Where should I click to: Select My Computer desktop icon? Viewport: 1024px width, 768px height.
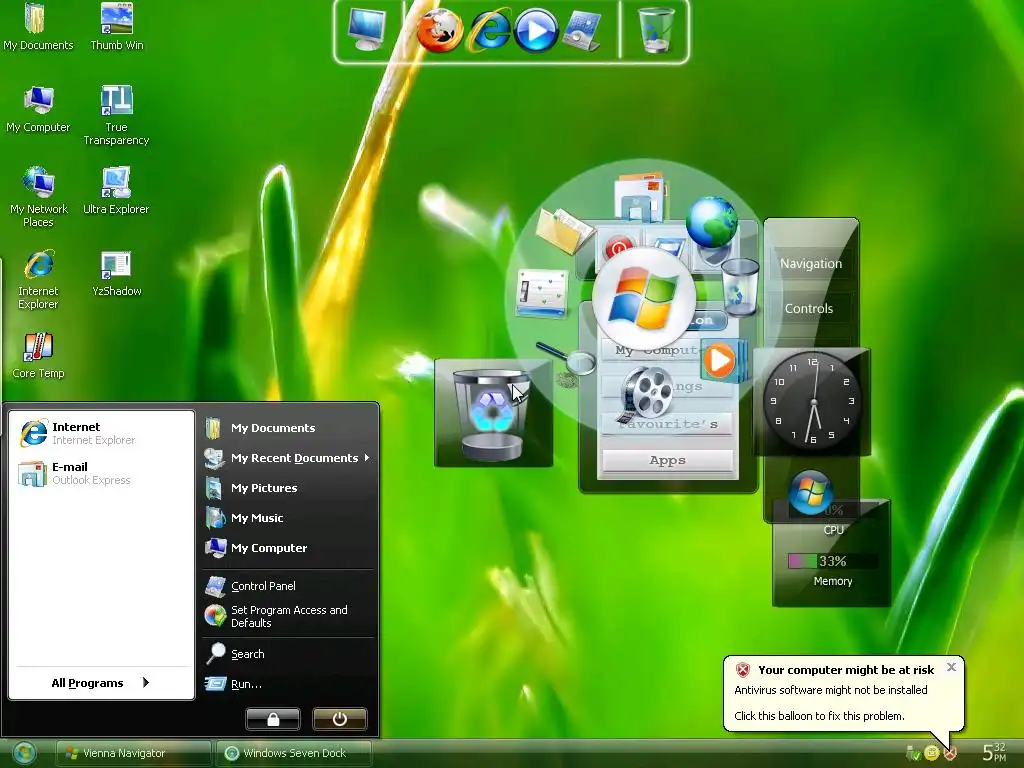(x=38, y=109)
